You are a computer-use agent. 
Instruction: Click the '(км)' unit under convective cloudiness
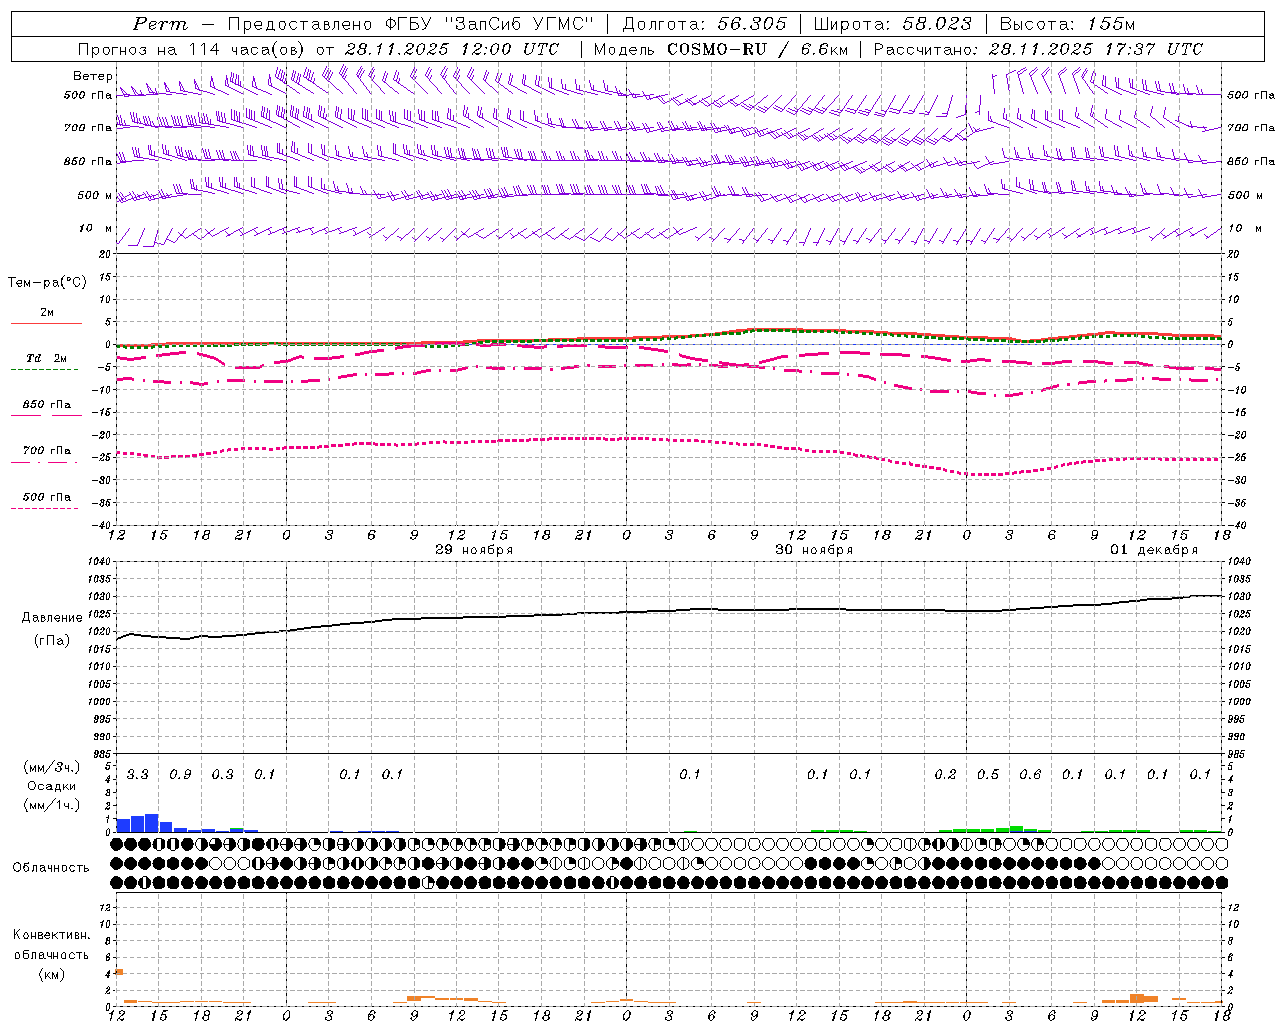click(x=51, y=974)
